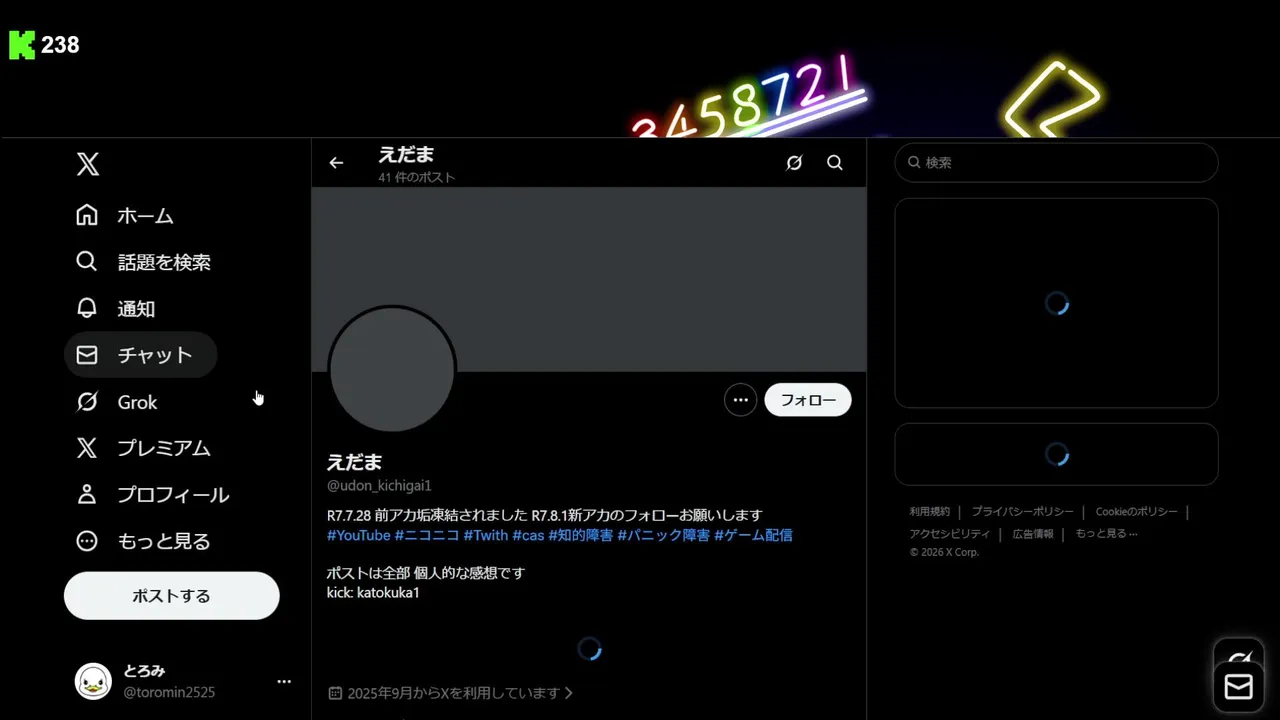Click the @udon_kichigai1 handle text

coord(379,486)
